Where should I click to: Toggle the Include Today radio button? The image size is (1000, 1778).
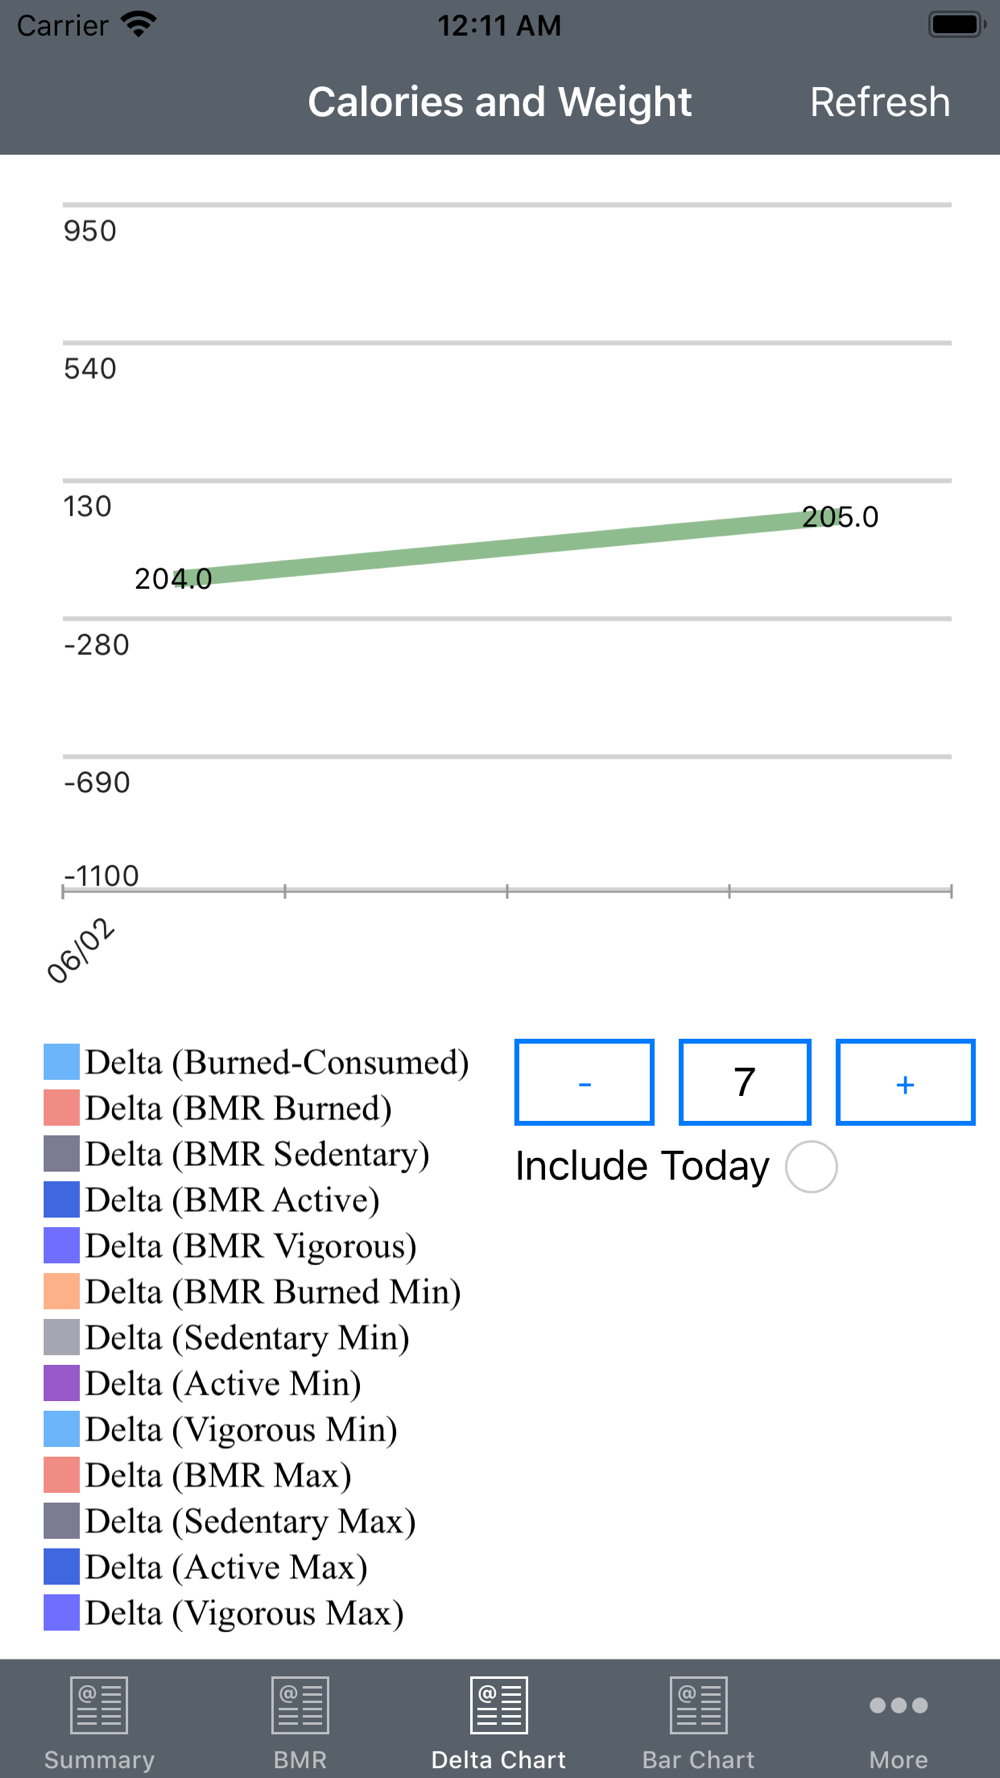coord(811,1167)
